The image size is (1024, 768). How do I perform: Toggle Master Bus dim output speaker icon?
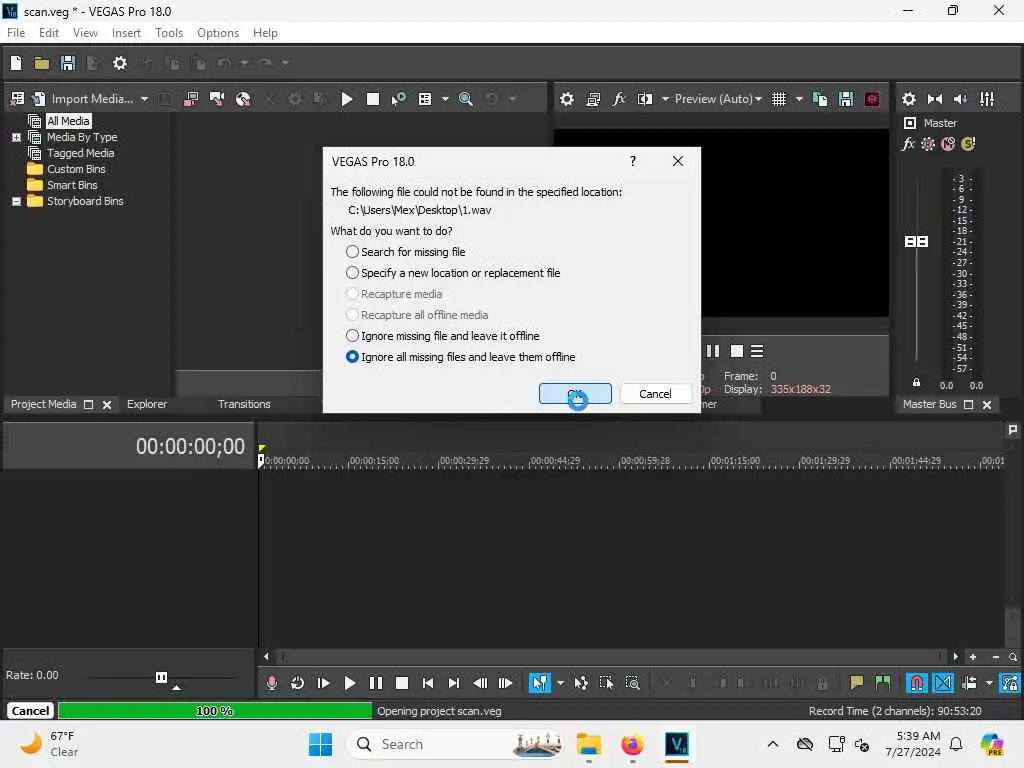coord(961,99)
